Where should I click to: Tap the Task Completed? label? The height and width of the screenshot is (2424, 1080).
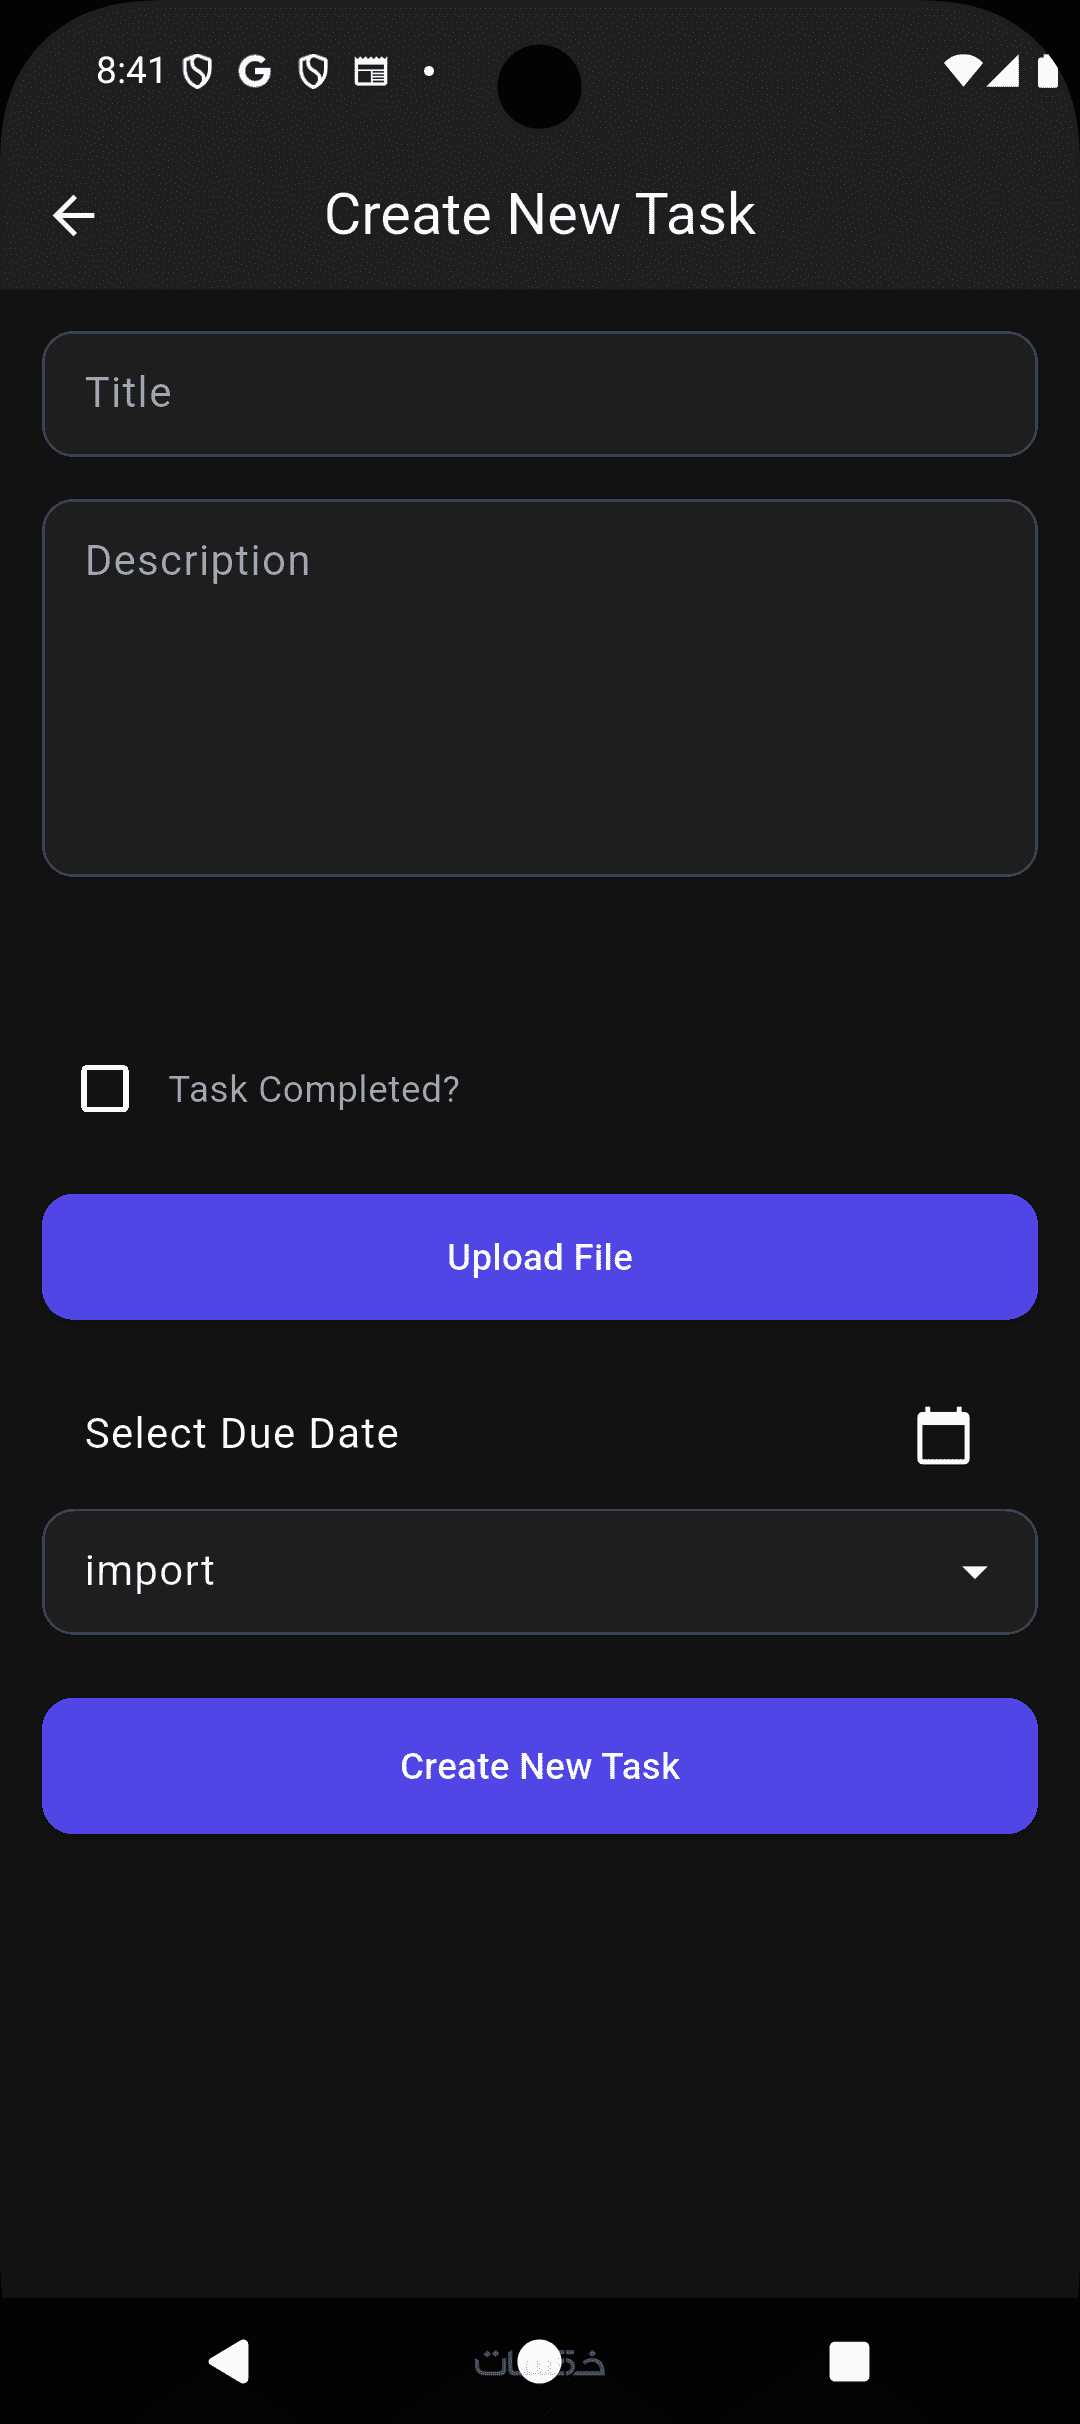pos(314,1089)
